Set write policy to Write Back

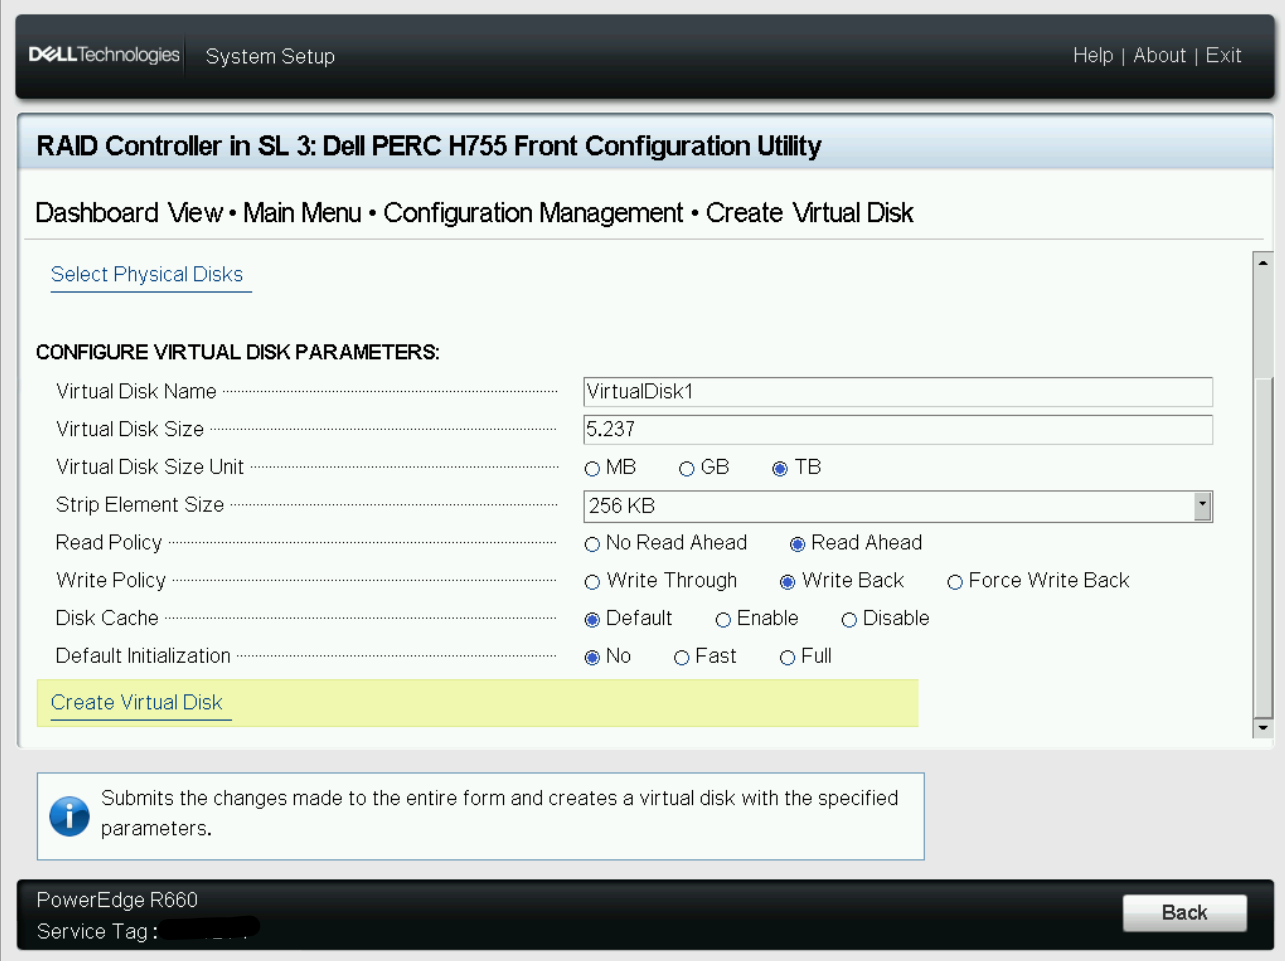coord(787,582)
